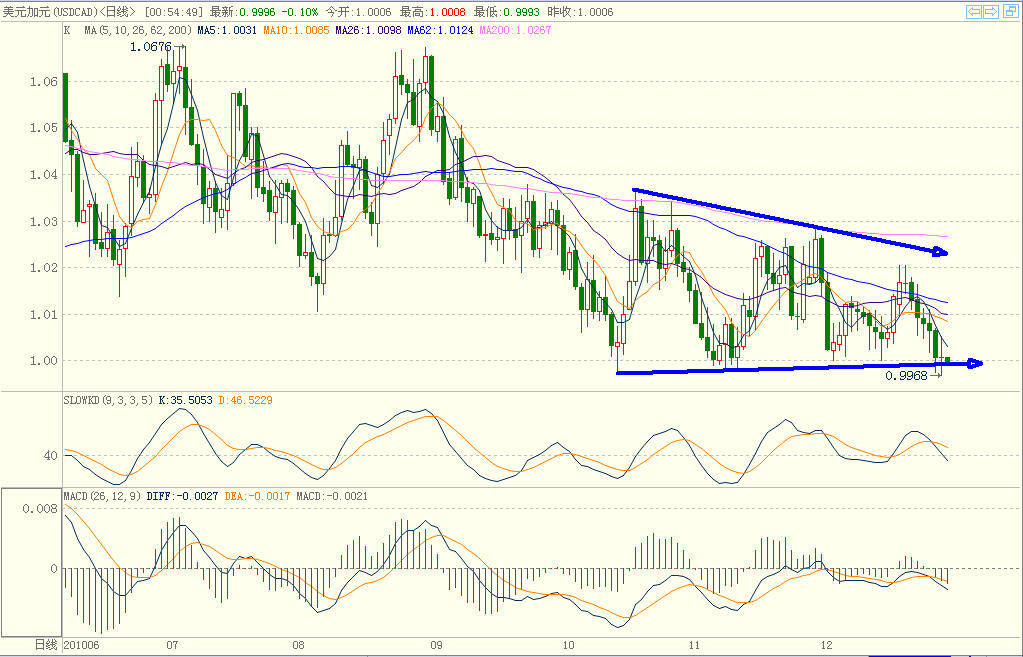Image resolution: width=1023 pixels, height=657 pixels.
Task: Click the open price 今开:1.0006
Action: 358,12
